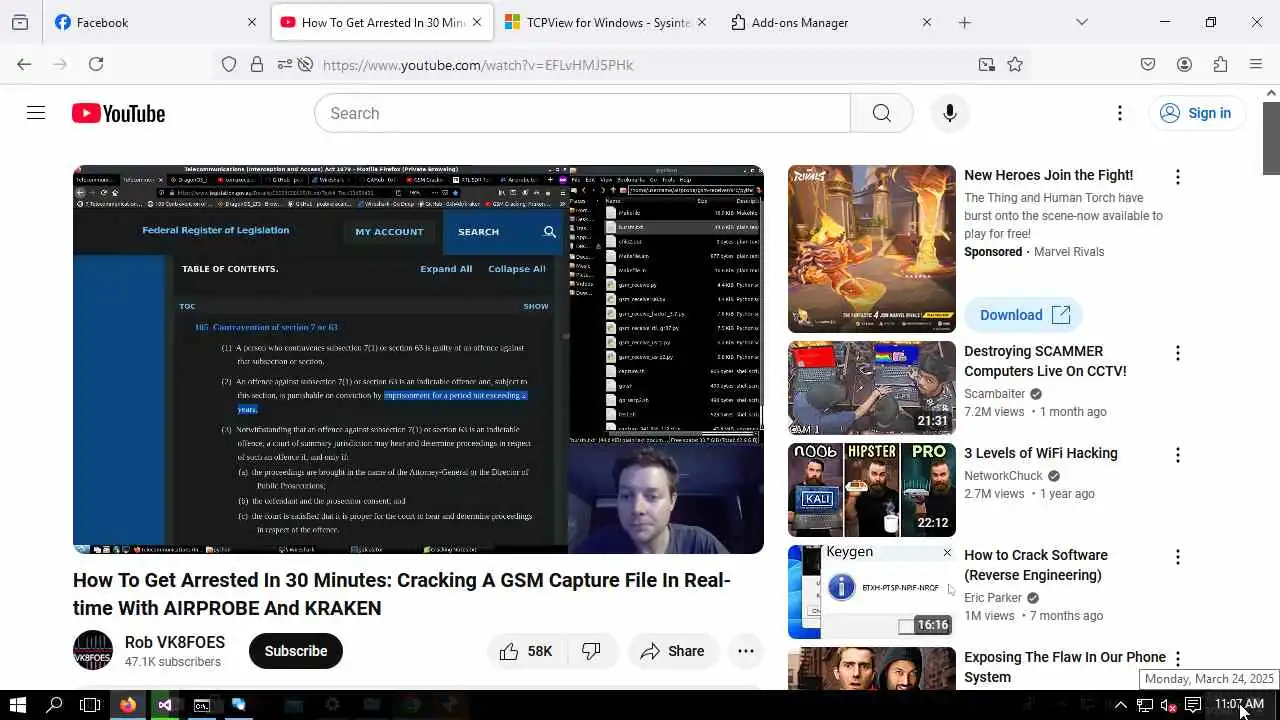Screen dimensions: 1280x720
Task: Open options for Destroying SCAMMER Computers video
Action: (x=1177, y=353)
